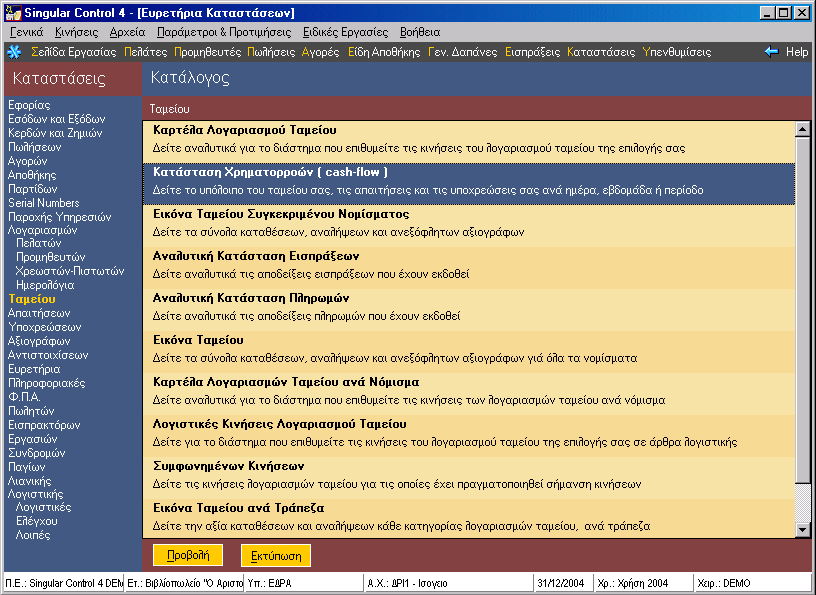This screenshot has width=816, height=595.
Task: Open the Αρχεία menu
Action: (128, 32)
